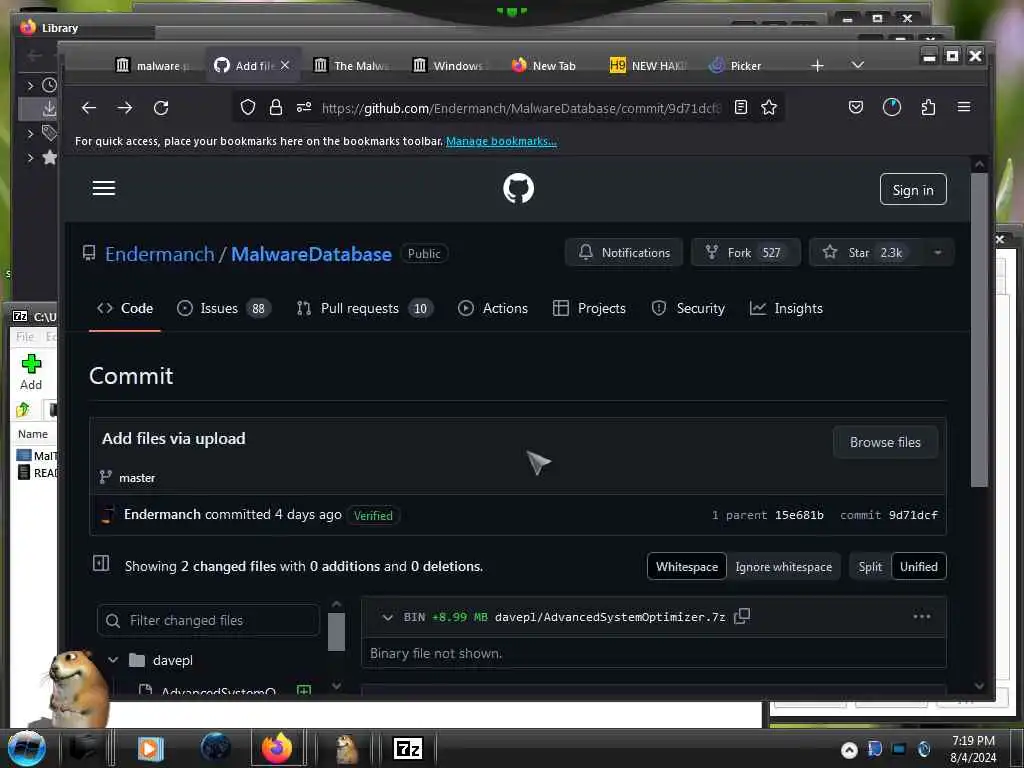This screenshot has width=1024, height=768.
Task: Open parent commit 15e681b
Action: [x=799, y=515]
